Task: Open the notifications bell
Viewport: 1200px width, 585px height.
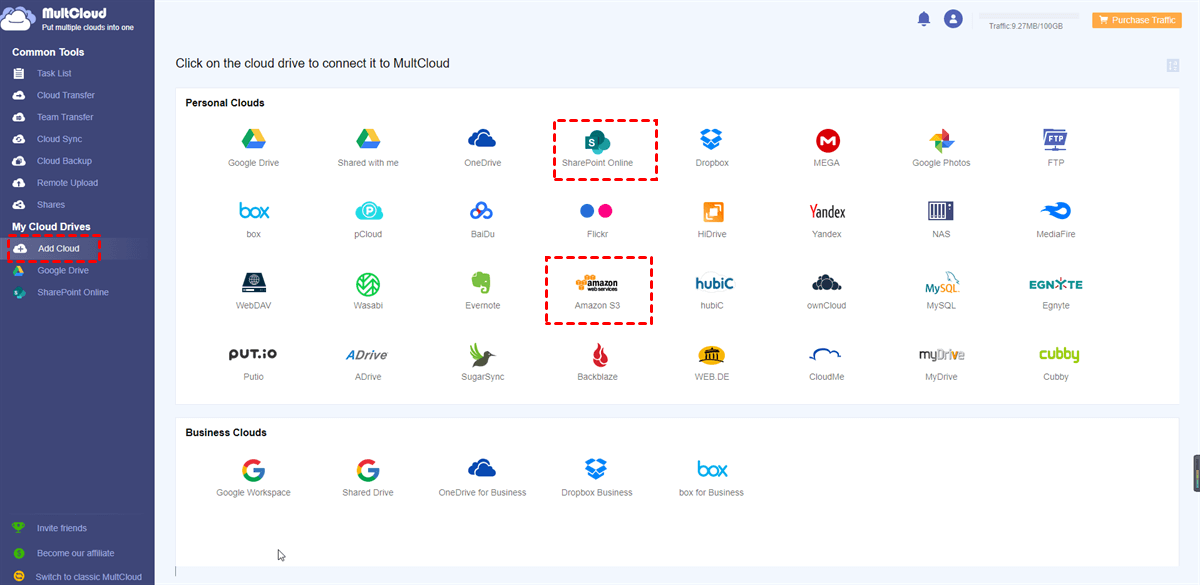Action: (924, 19)
